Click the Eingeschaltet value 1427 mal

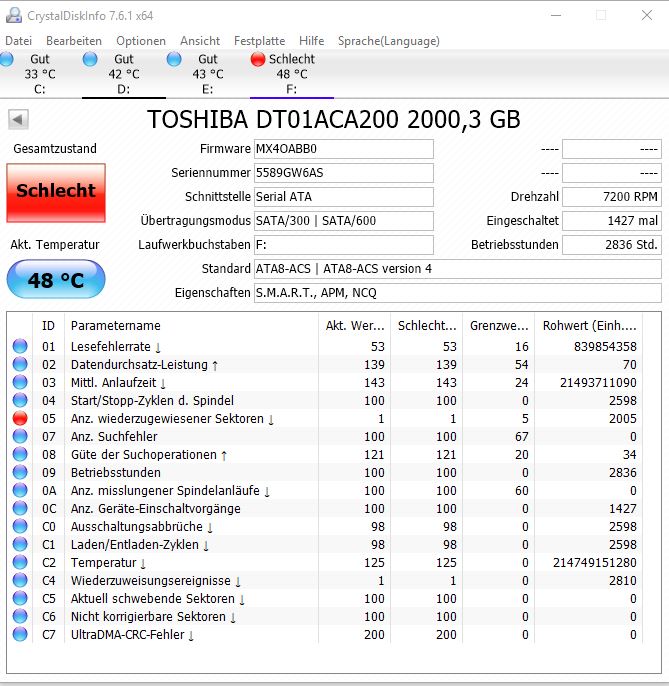[612, 221]
